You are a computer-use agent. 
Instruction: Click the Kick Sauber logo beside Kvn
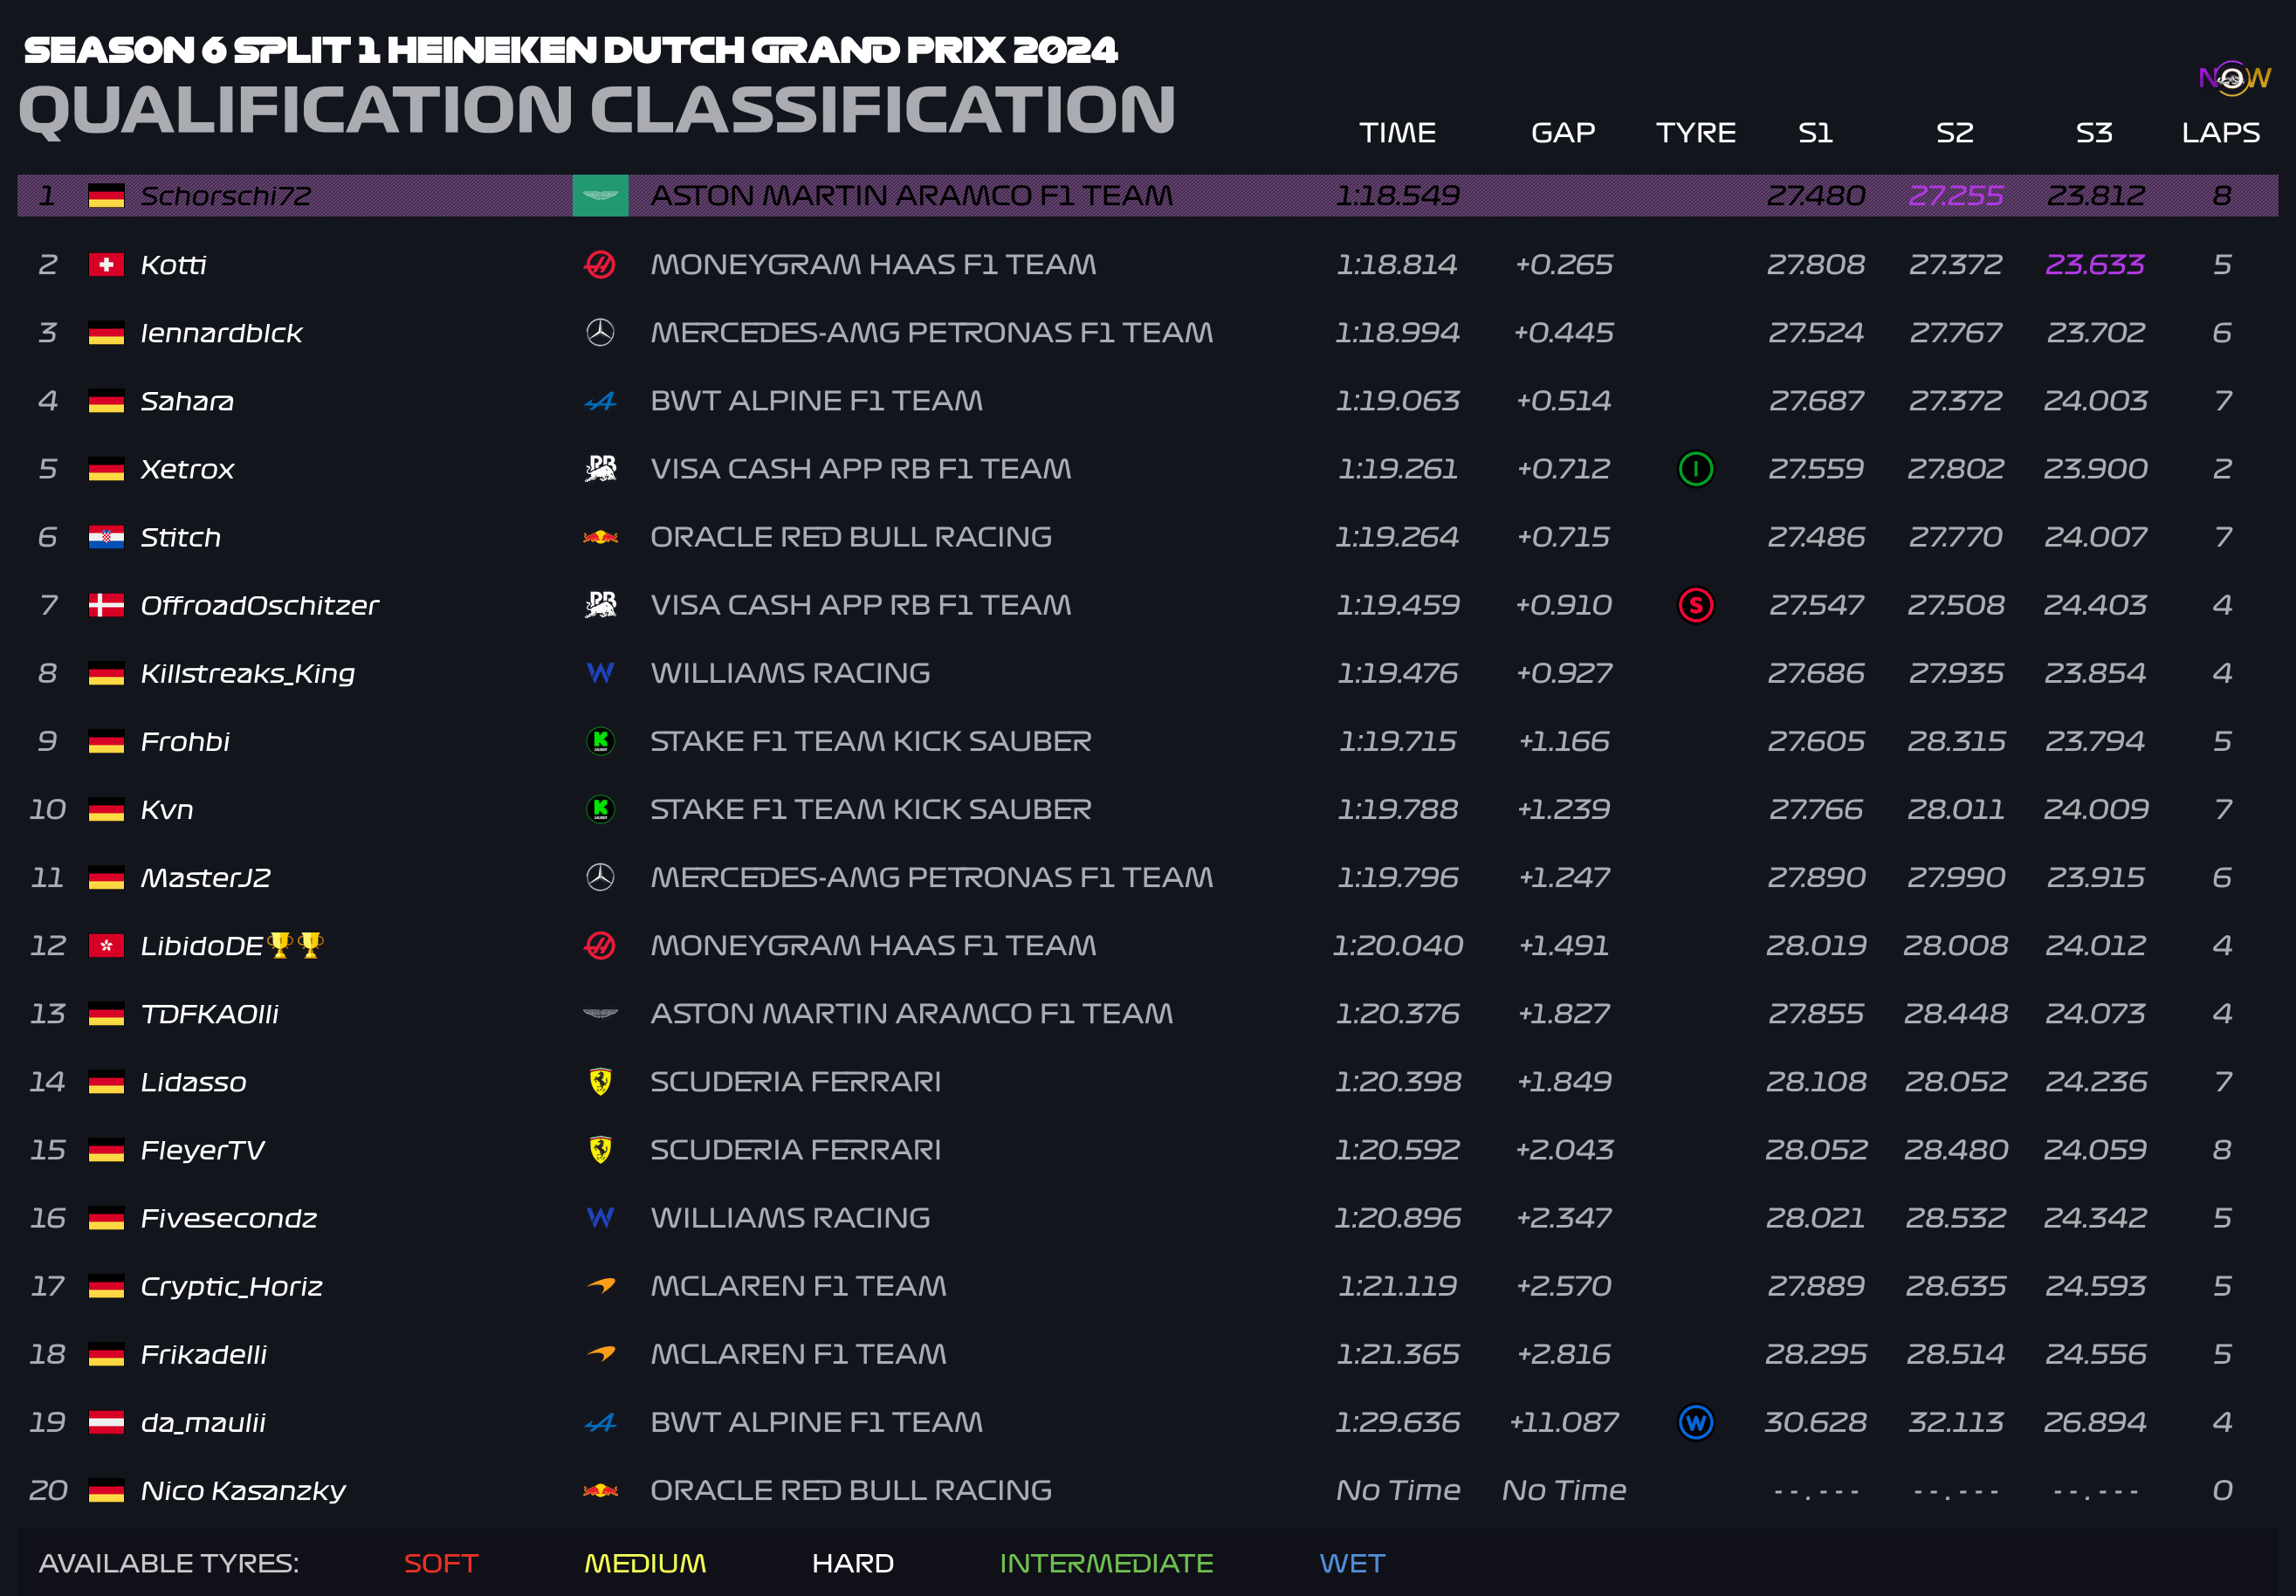click(x=600, y=809)
